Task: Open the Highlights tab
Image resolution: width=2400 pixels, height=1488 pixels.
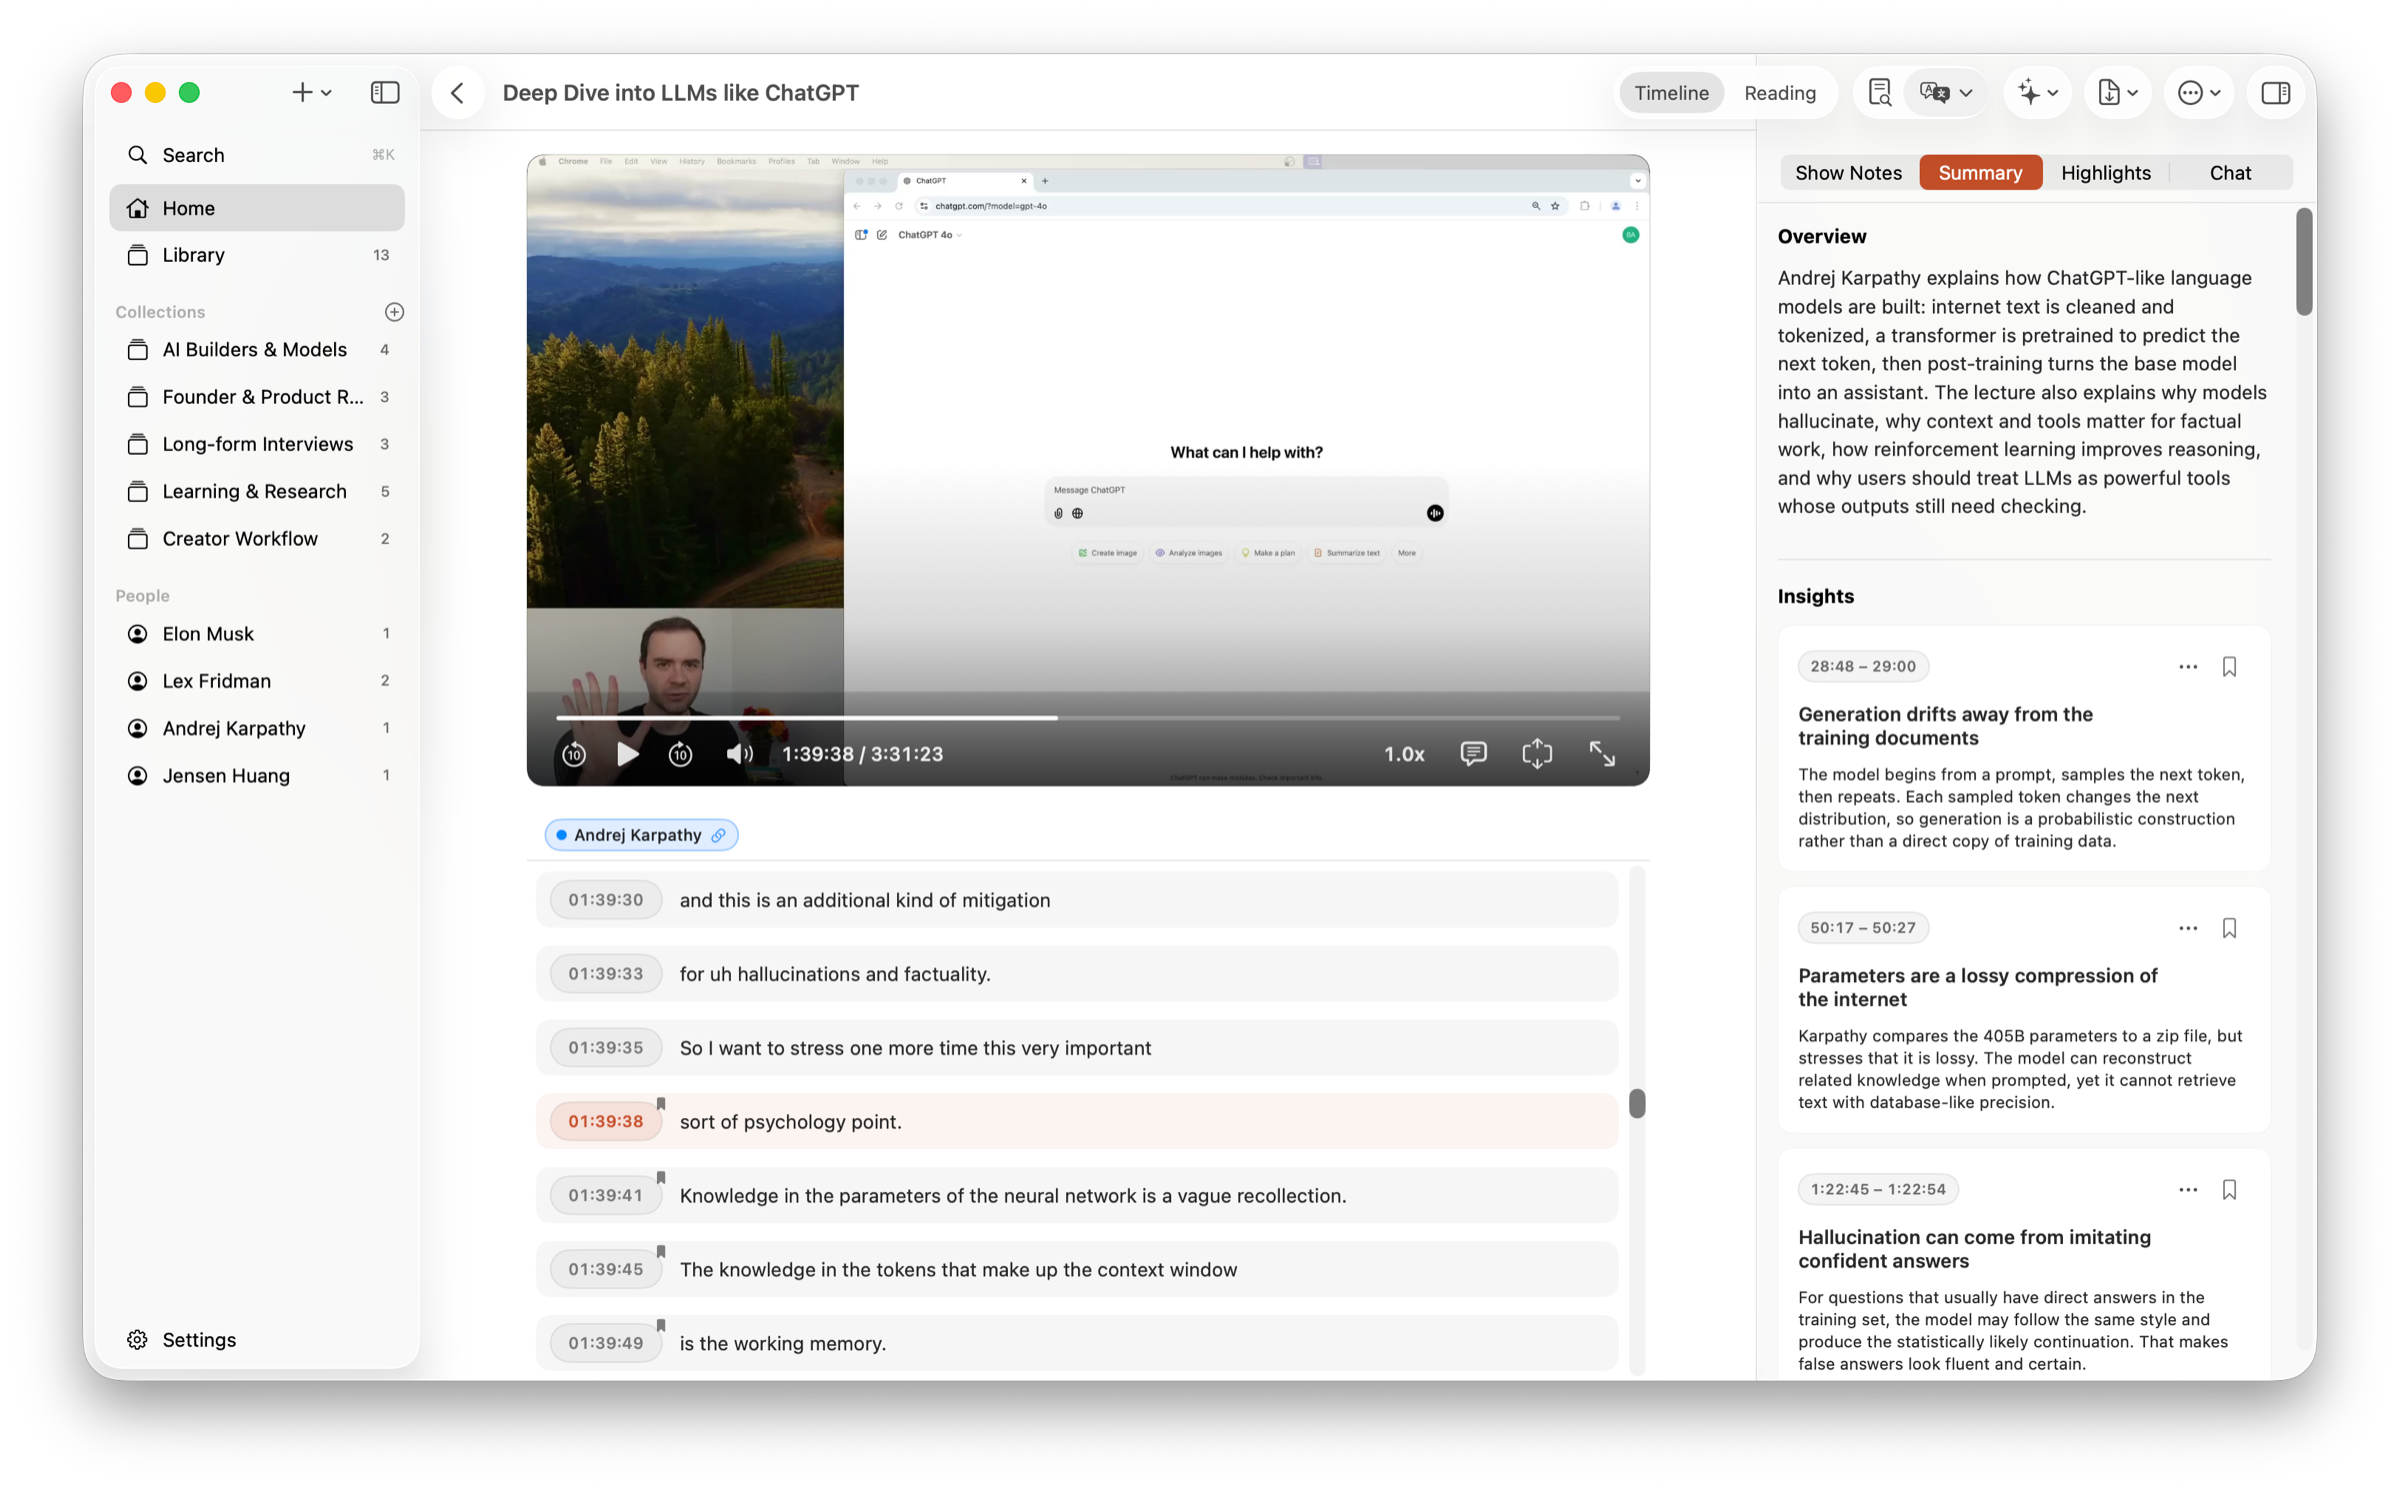Action: 2105,172
